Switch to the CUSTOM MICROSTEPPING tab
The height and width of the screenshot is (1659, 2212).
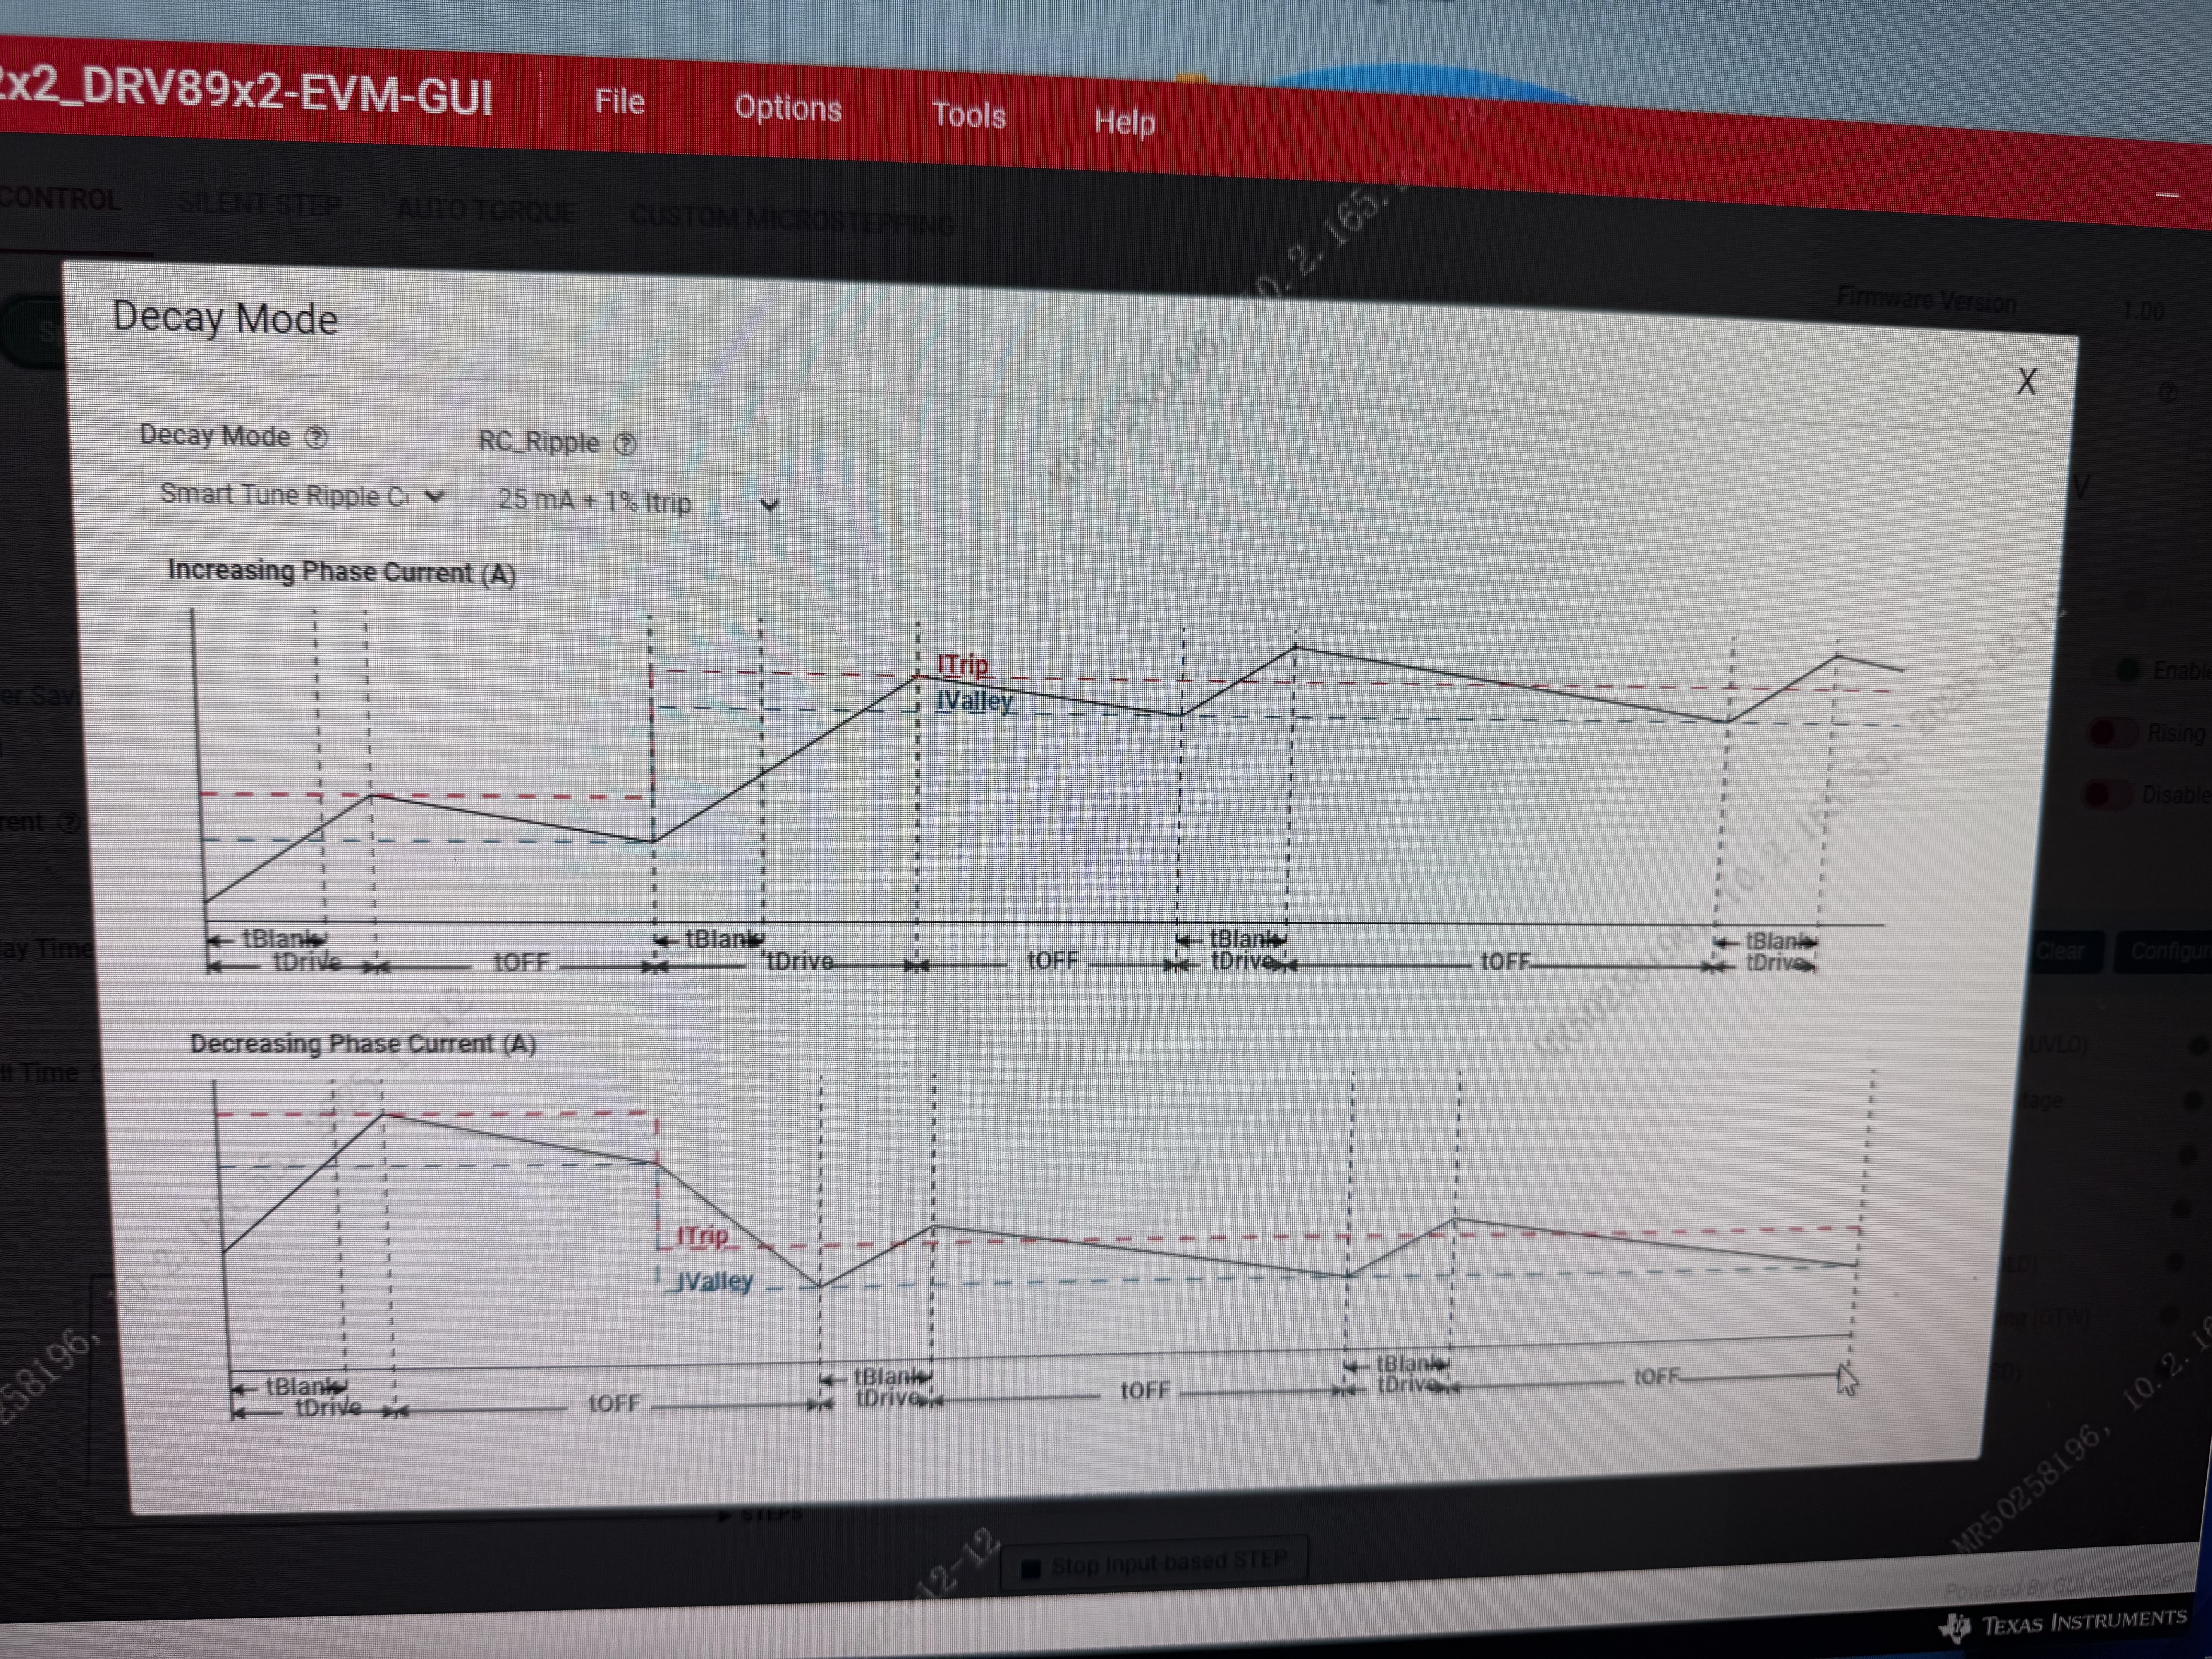[x=792, y=219]
